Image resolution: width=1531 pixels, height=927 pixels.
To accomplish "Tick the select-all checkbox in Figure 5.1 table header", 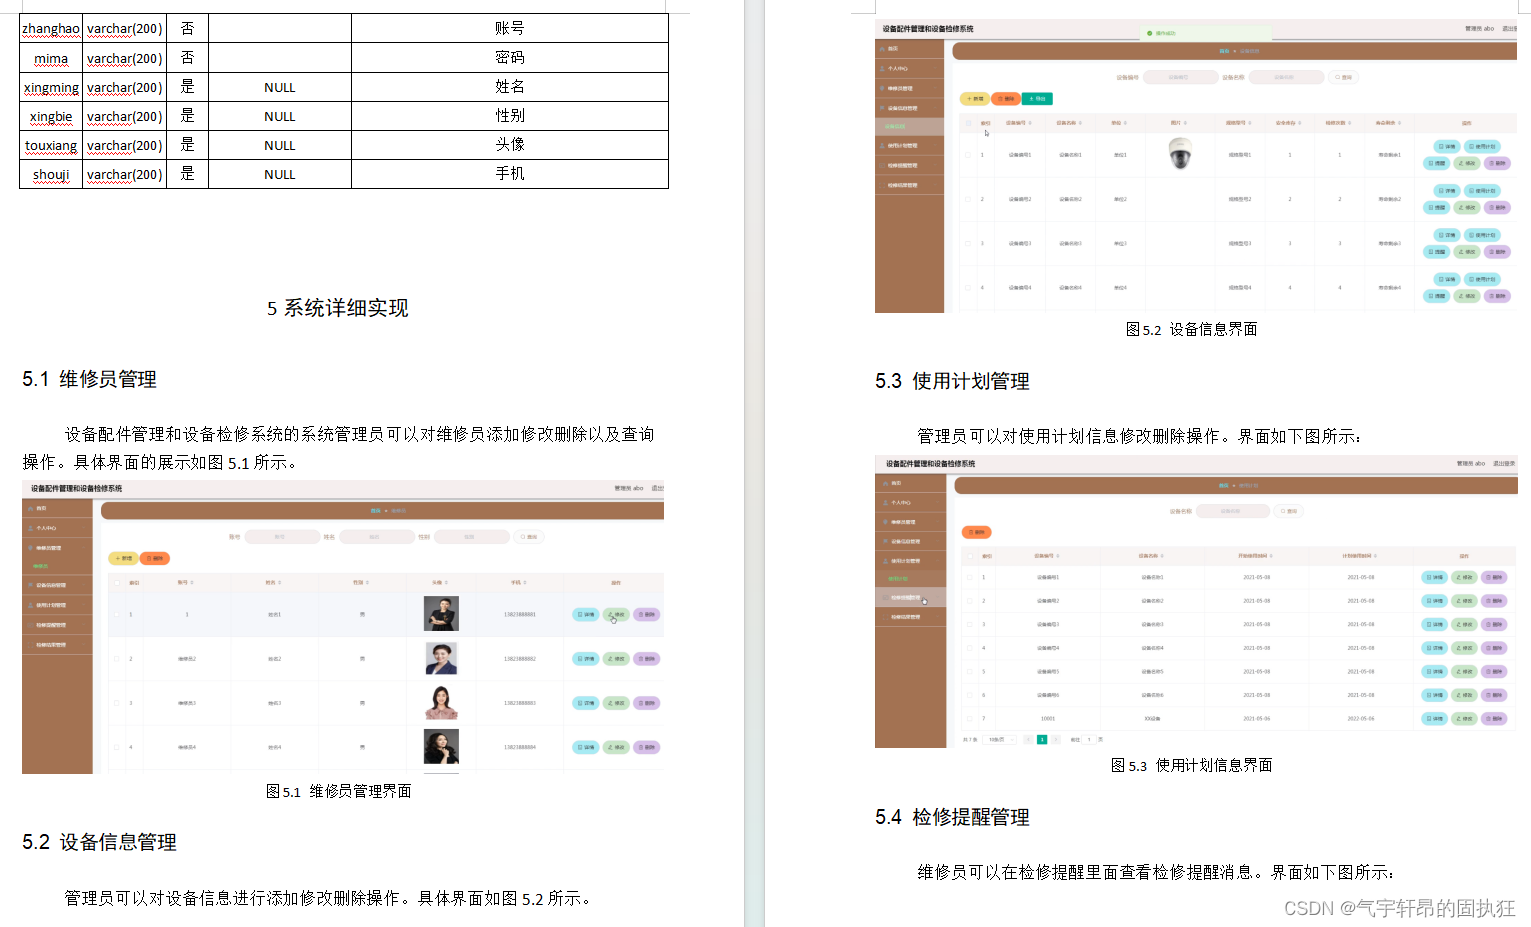I will pos(117,582).
